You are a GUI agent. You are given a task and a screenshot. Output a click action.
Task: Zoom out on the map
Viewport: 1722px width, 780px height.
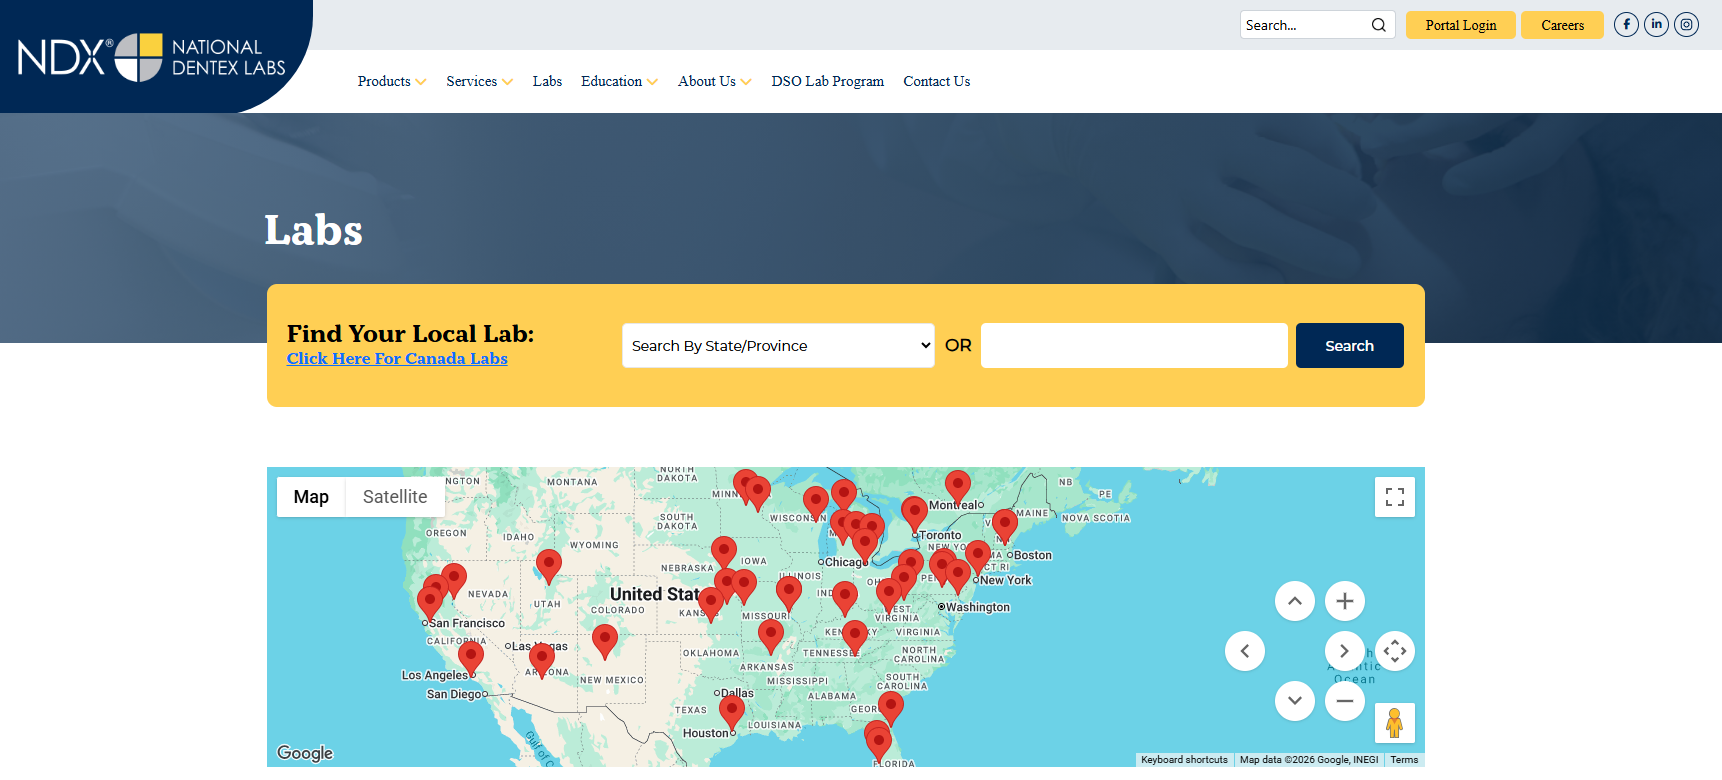(1345, 701)
